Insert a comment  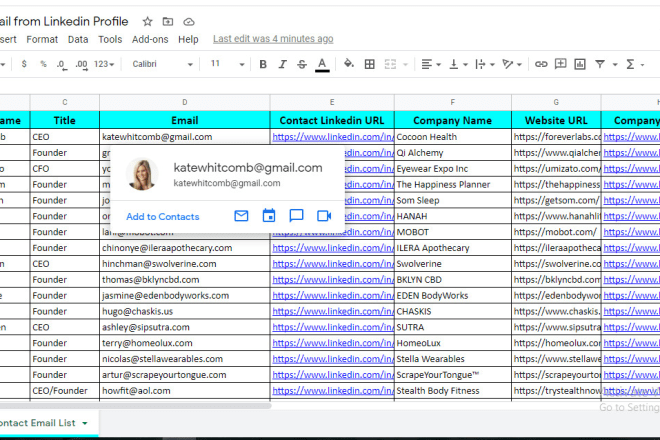coord(560,64)
